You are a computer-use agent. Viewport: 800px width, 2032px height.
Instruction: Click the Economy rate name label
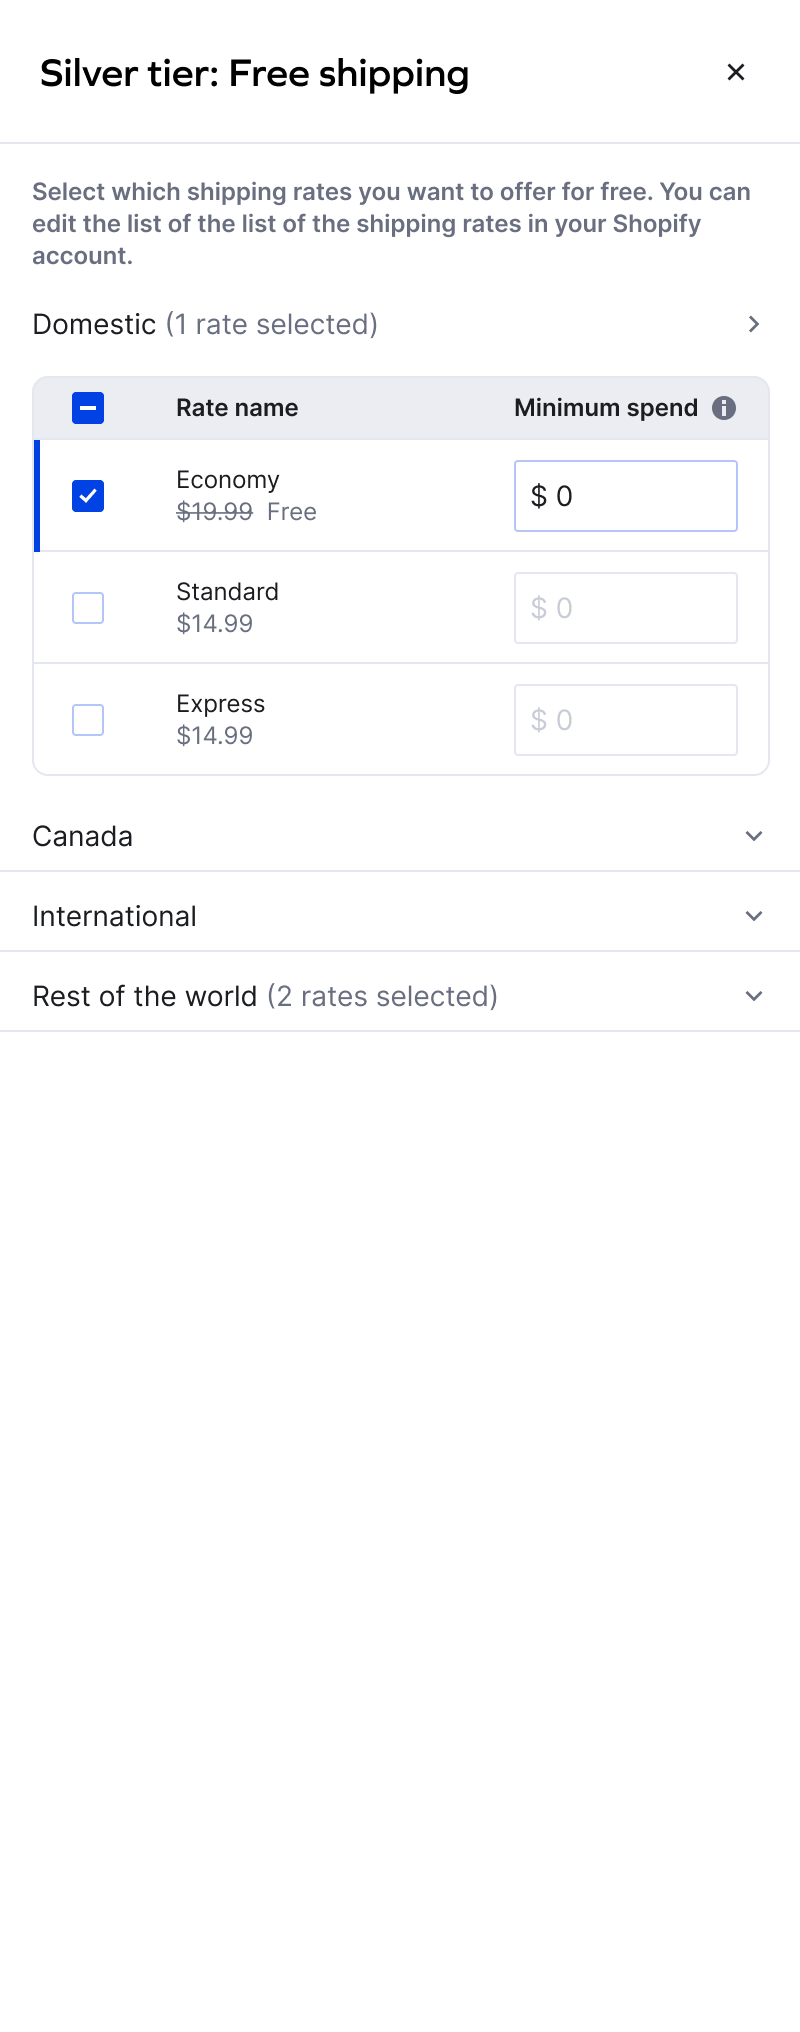click(x=228, y=480)
